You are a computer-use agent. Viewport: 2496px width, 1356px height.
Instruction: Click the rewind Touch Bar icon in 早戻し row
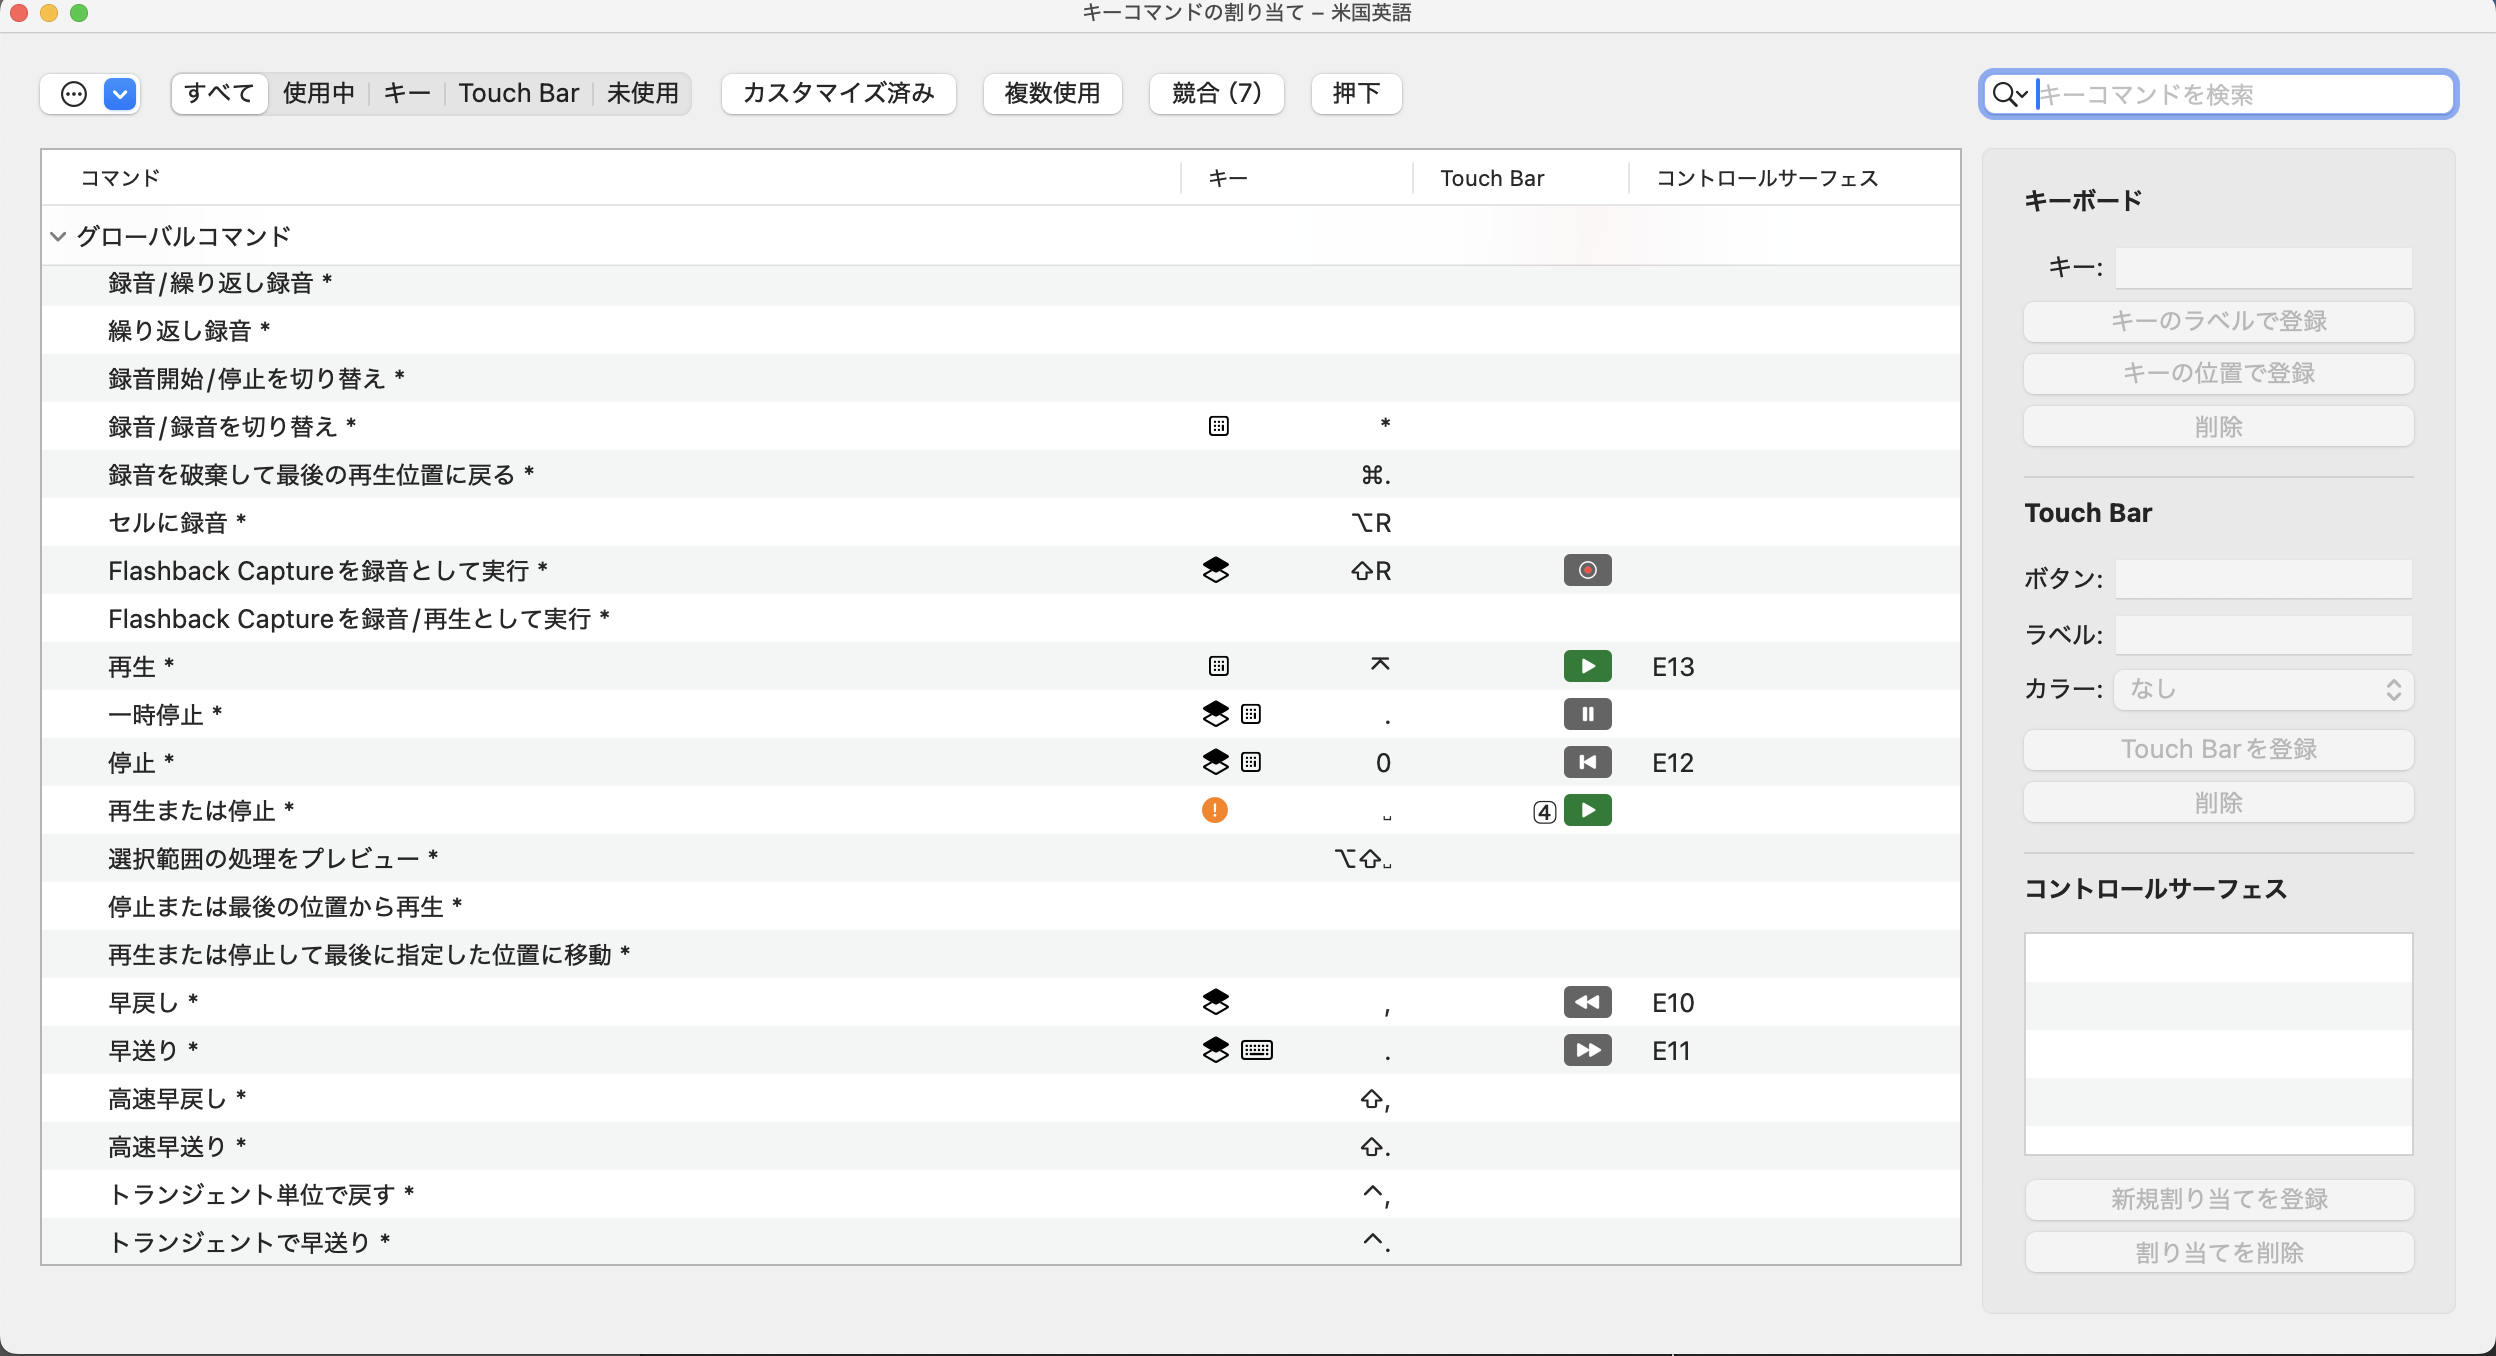coord(1587,1002)
